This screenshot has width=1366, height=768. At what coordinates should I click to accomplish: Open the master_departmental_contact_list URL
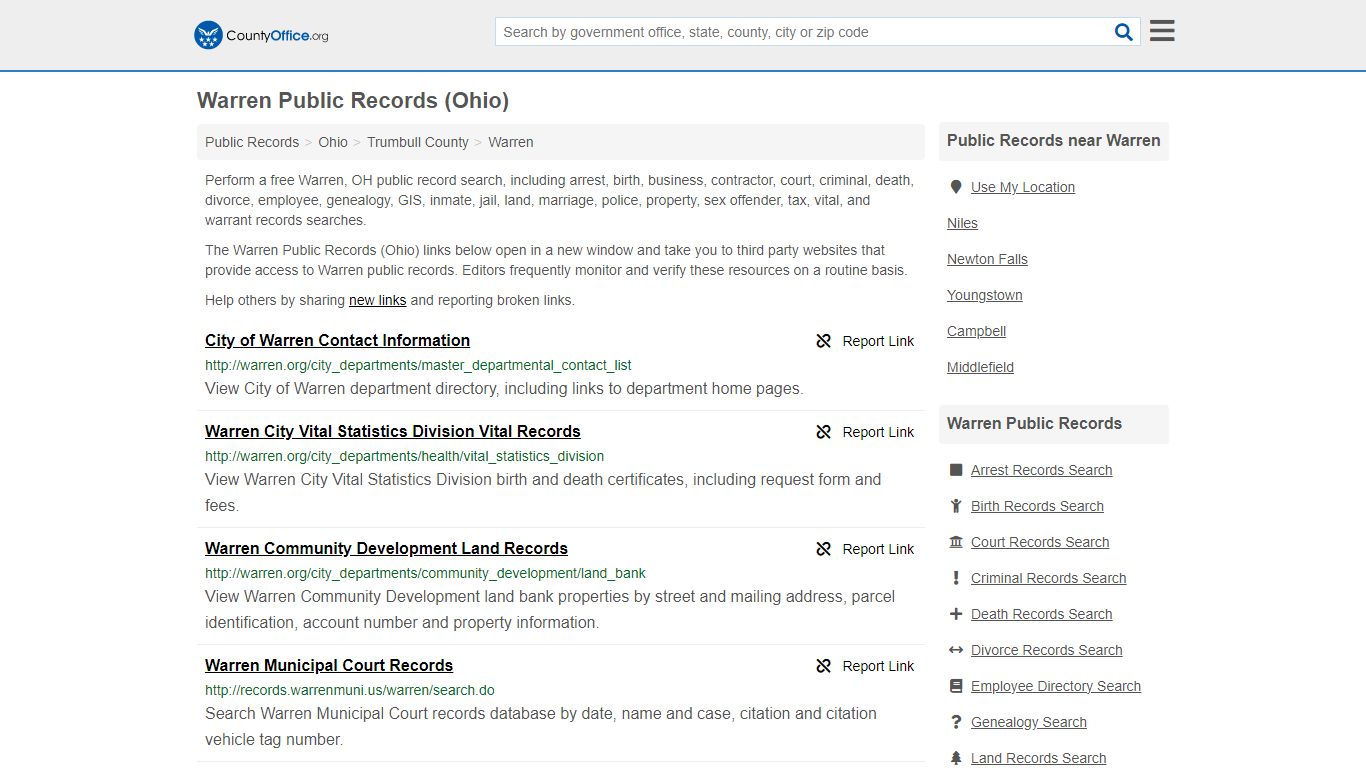pyautogui.click(x=418, y=366)
